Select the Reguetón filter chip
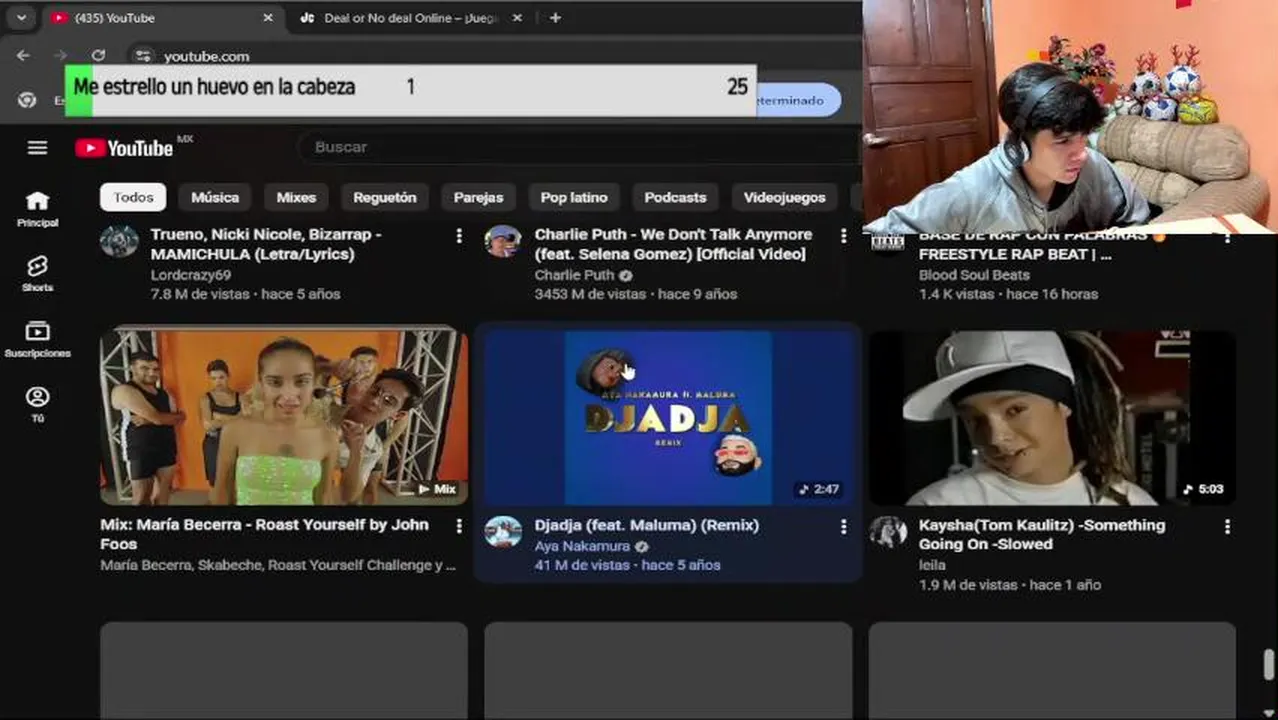The image size is (1278, 720). pos(385,197)
